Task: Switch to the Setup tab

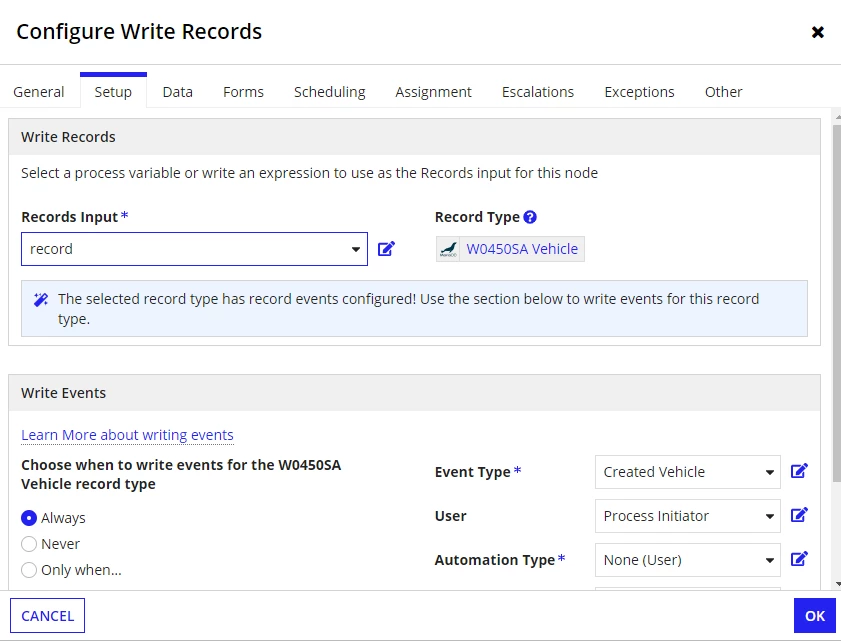Action: point(113,92)
